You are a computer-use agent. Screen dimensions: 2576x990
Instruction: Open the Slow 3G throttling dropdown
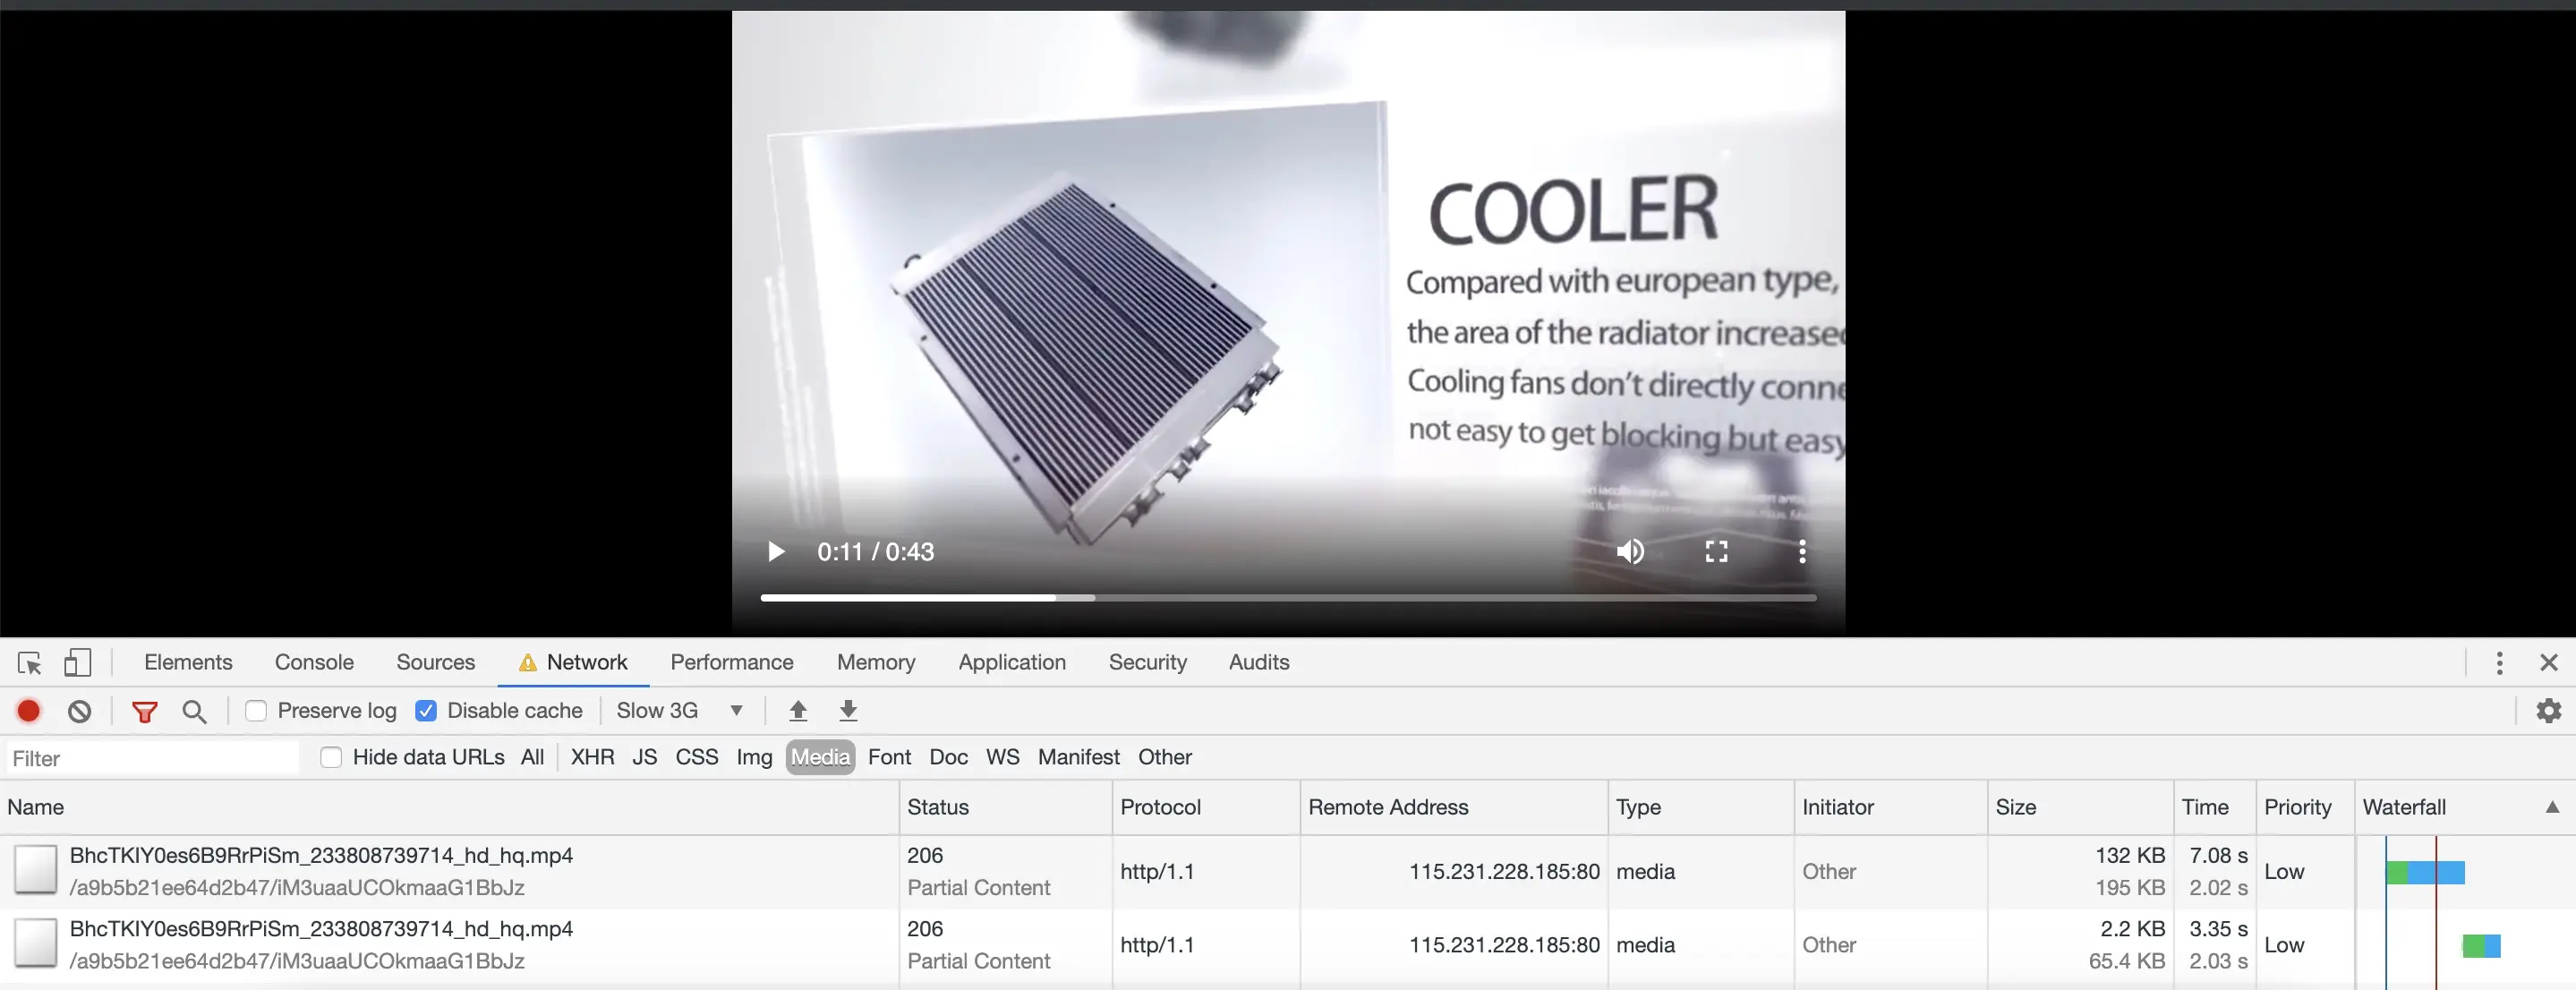(680, 711)
